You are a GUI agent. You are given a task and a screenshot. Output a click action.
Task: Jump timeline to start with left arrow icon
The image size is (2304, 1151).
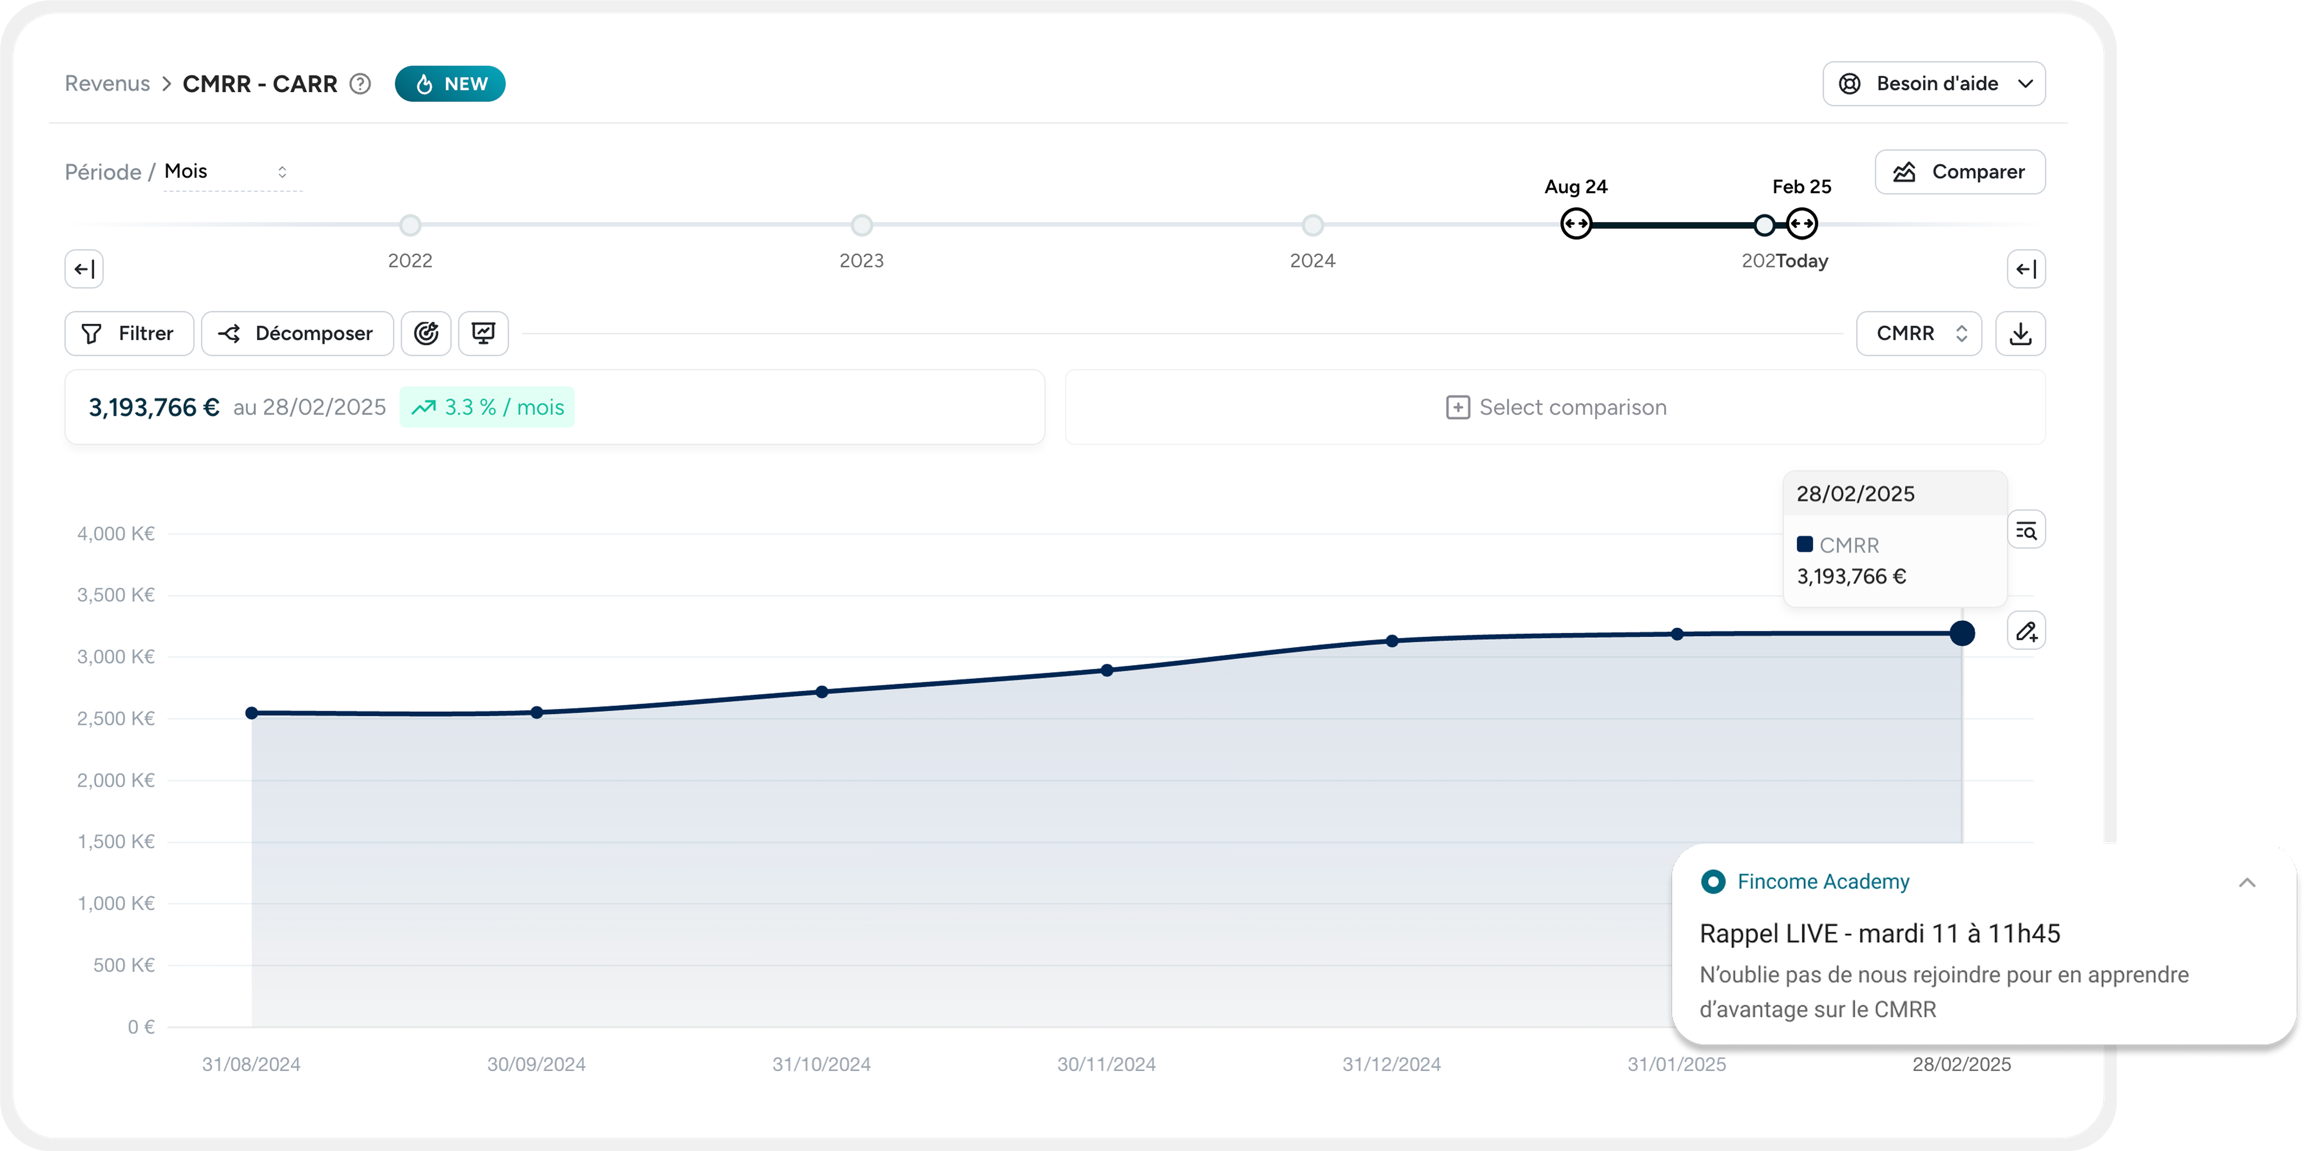84,269
